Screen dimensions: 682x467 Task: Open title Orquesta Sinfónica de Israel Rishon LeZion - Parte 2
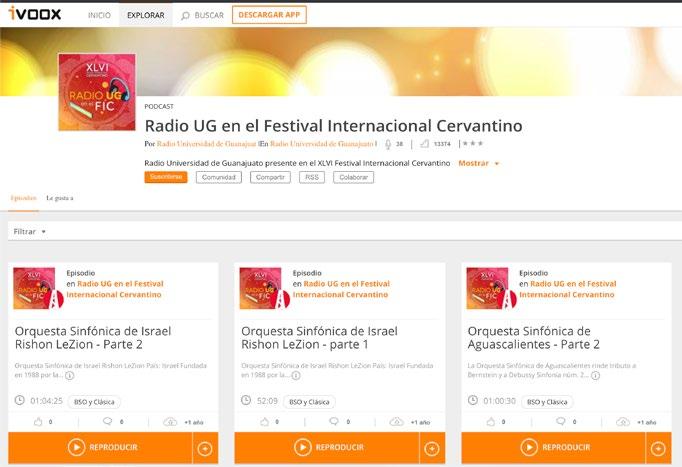click(93, 338)
